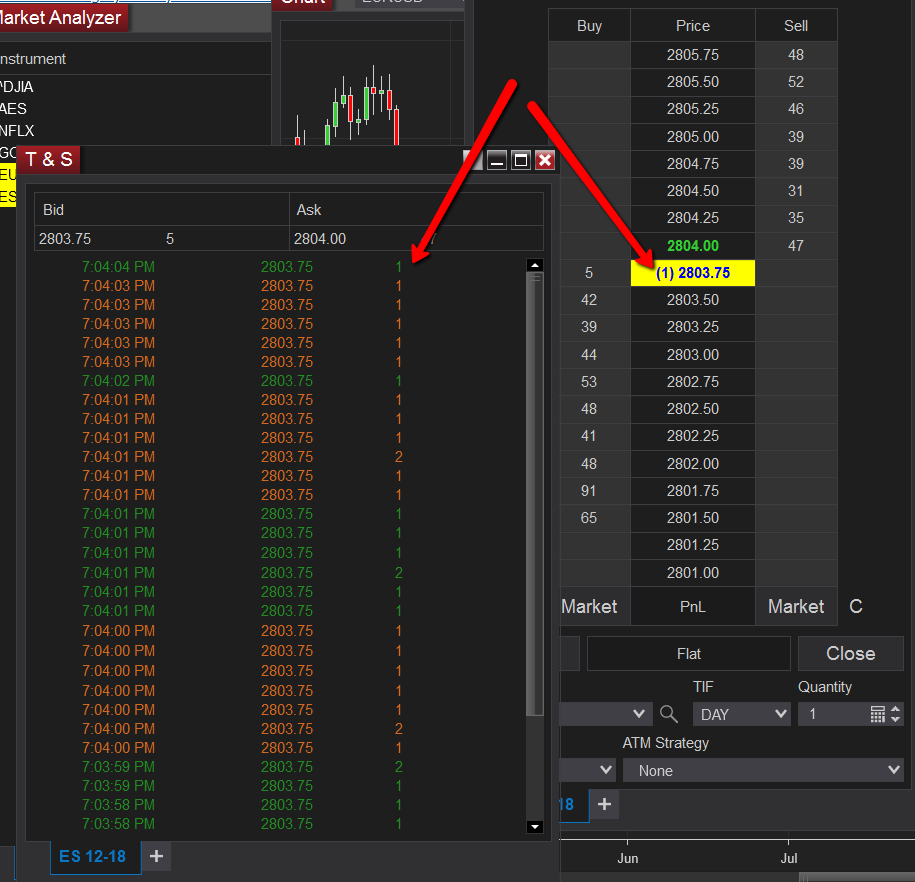Click Instrument column header in Market Analyzer
The width and height of the screenshot is (915, 882).
coord(135,59)
